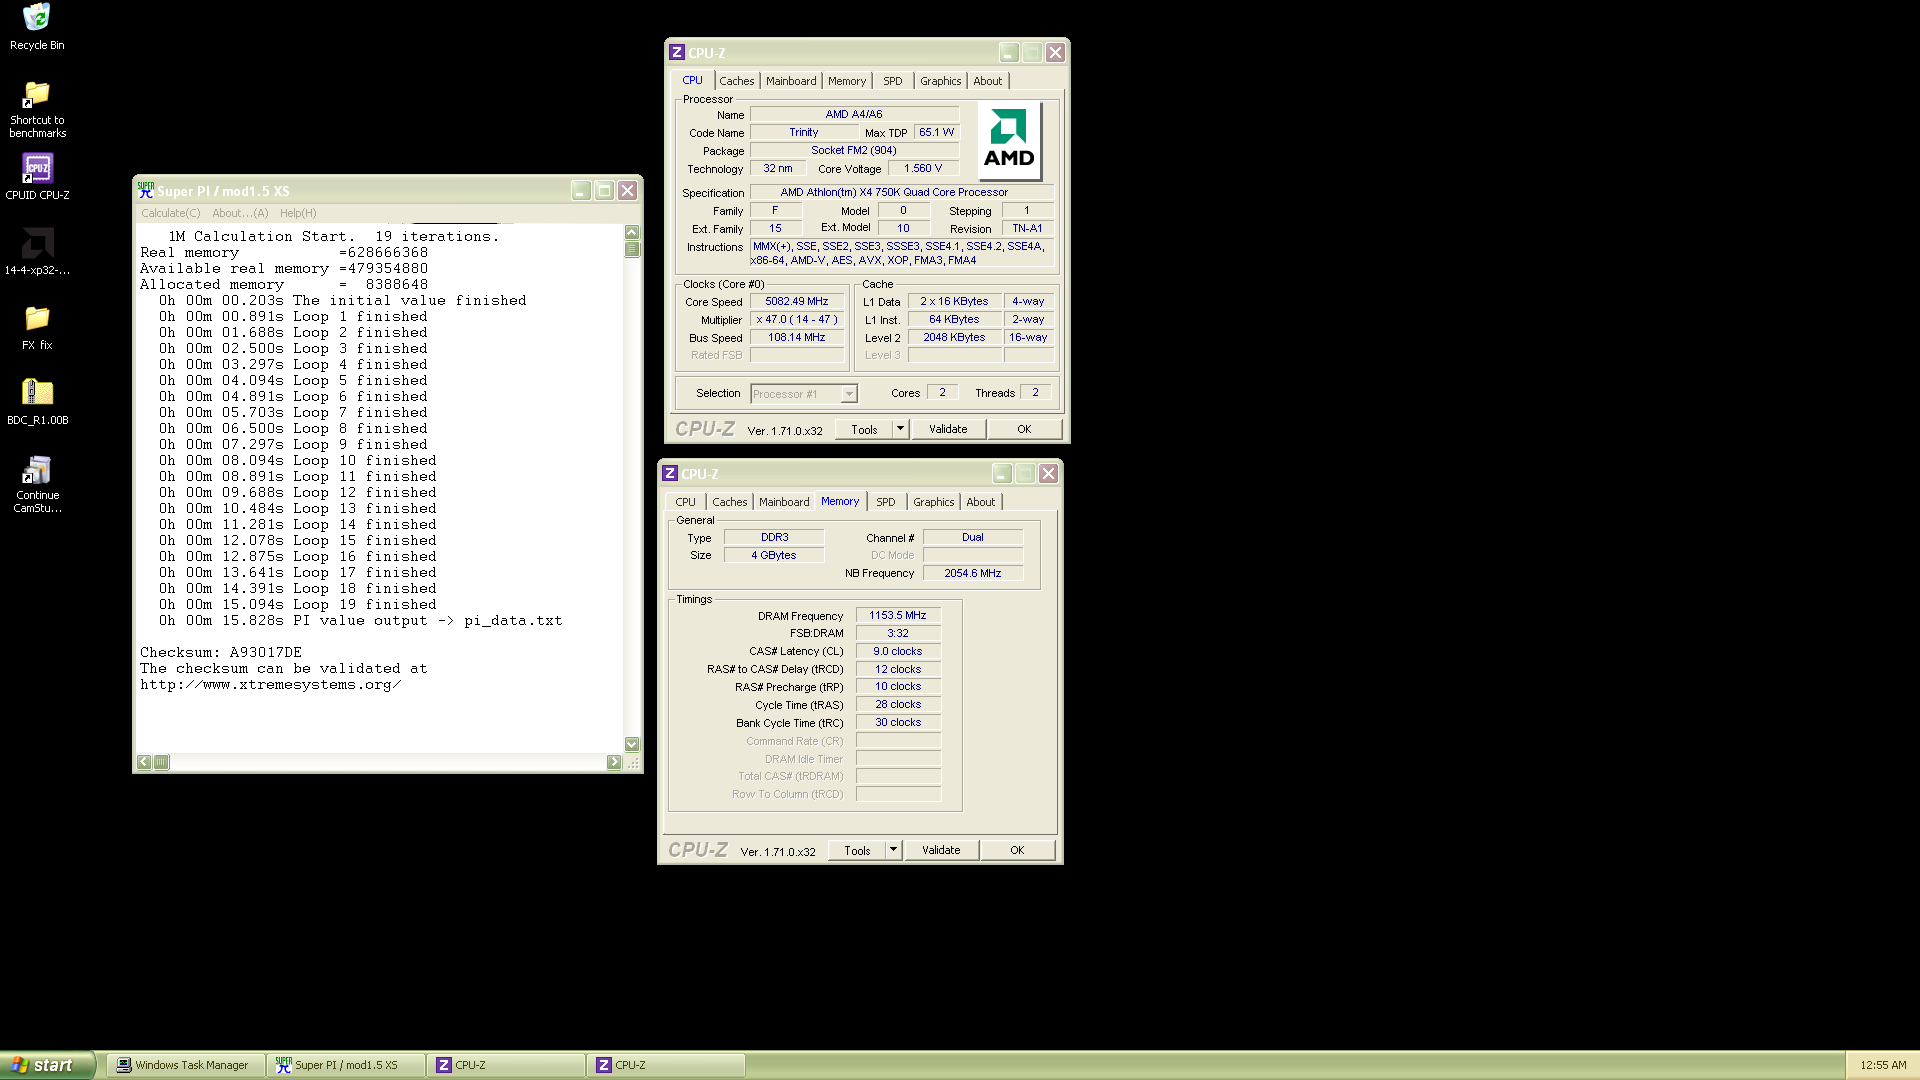Open Caches tab in top CPU-Z
This screenshot has height=1080, width=1920.
click(737, 81)
